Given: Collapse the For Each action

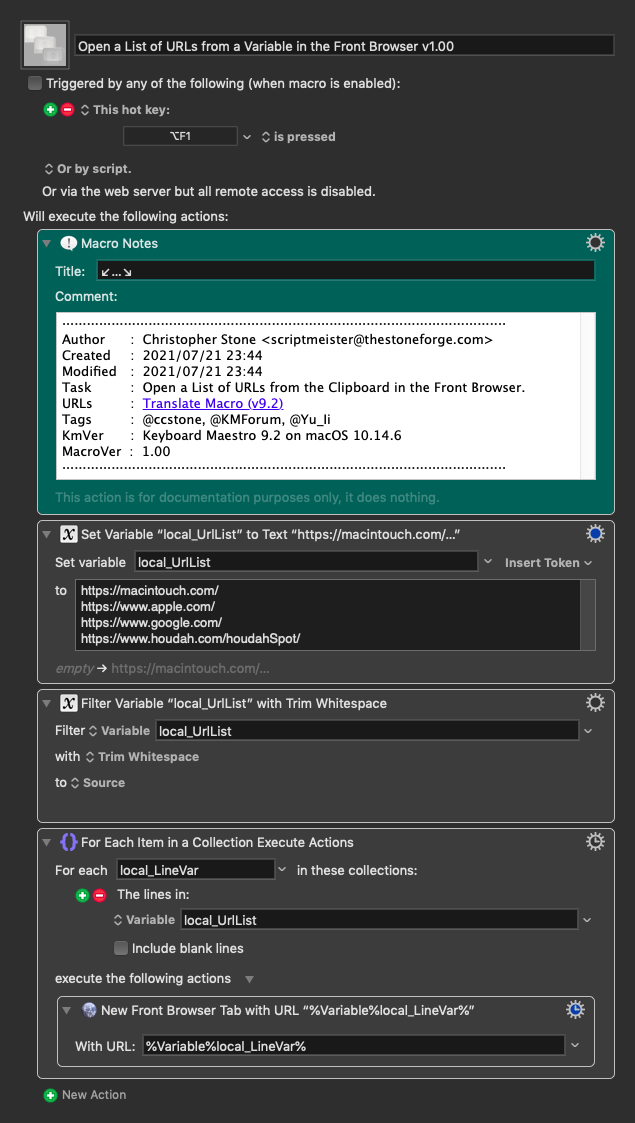Looking at the screenshot, I should 47,842.
